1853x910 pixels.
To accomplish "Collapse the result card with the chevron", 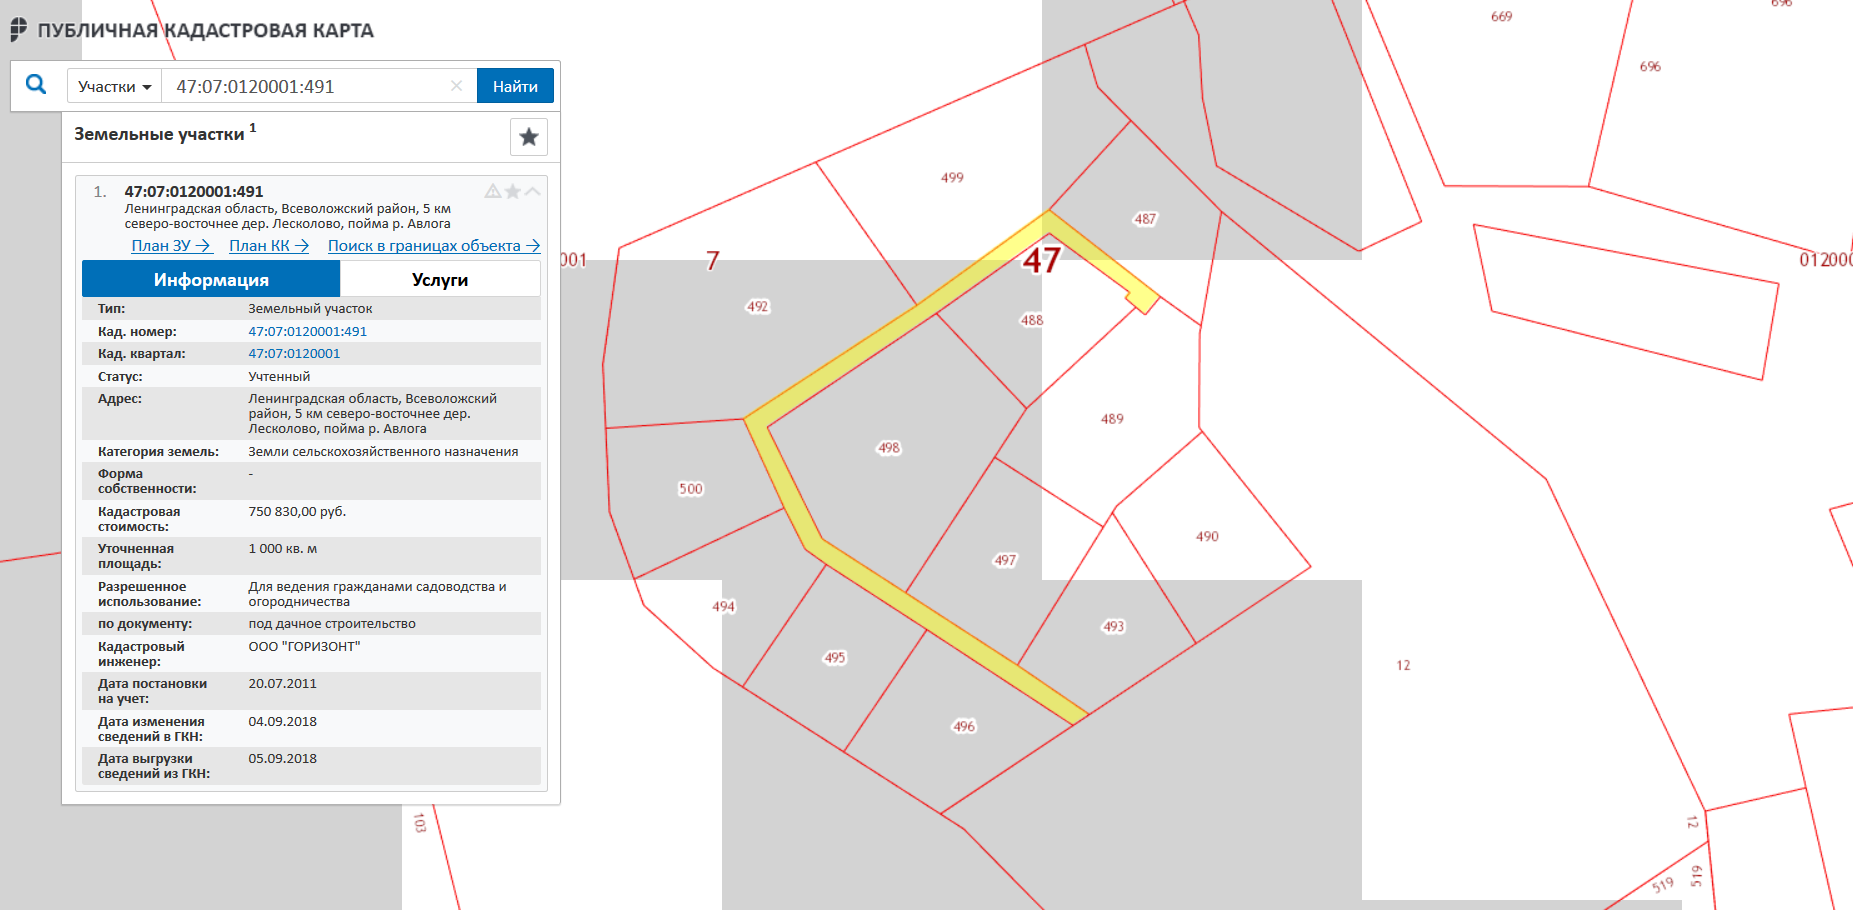I will click(533, 191).
